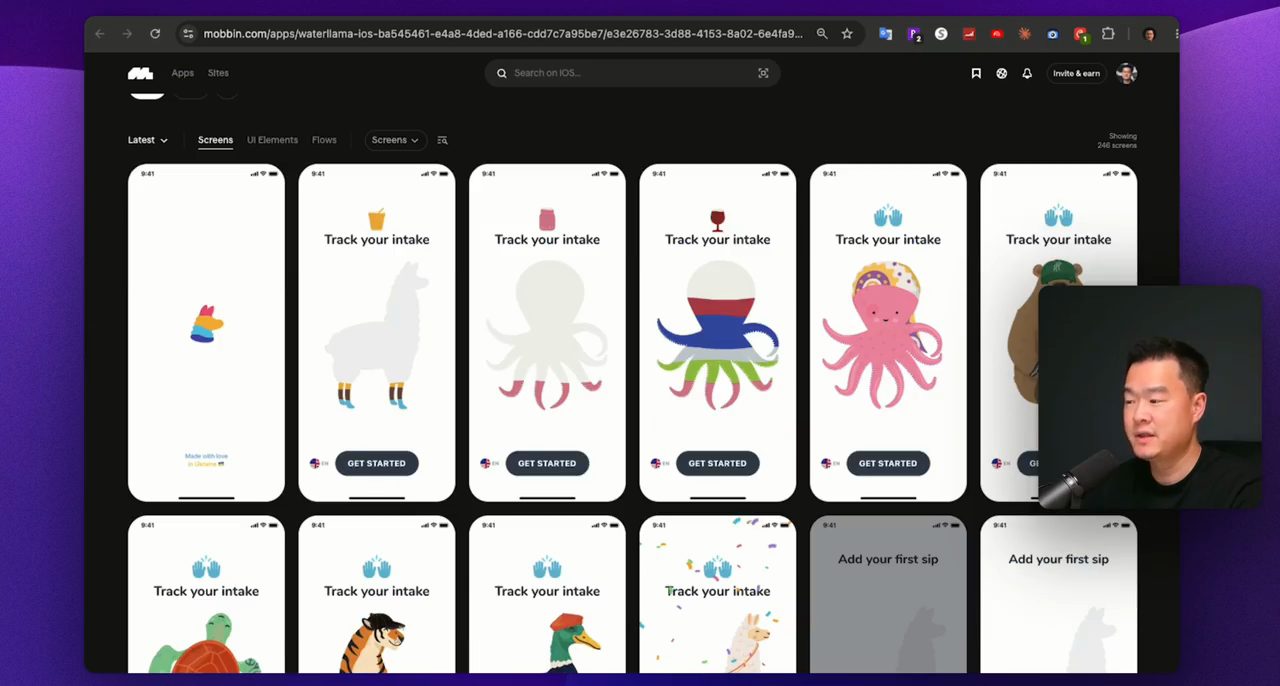The image size is (1280, 686).
Task: Open the Sites menu item
Action: pos(218,73)
